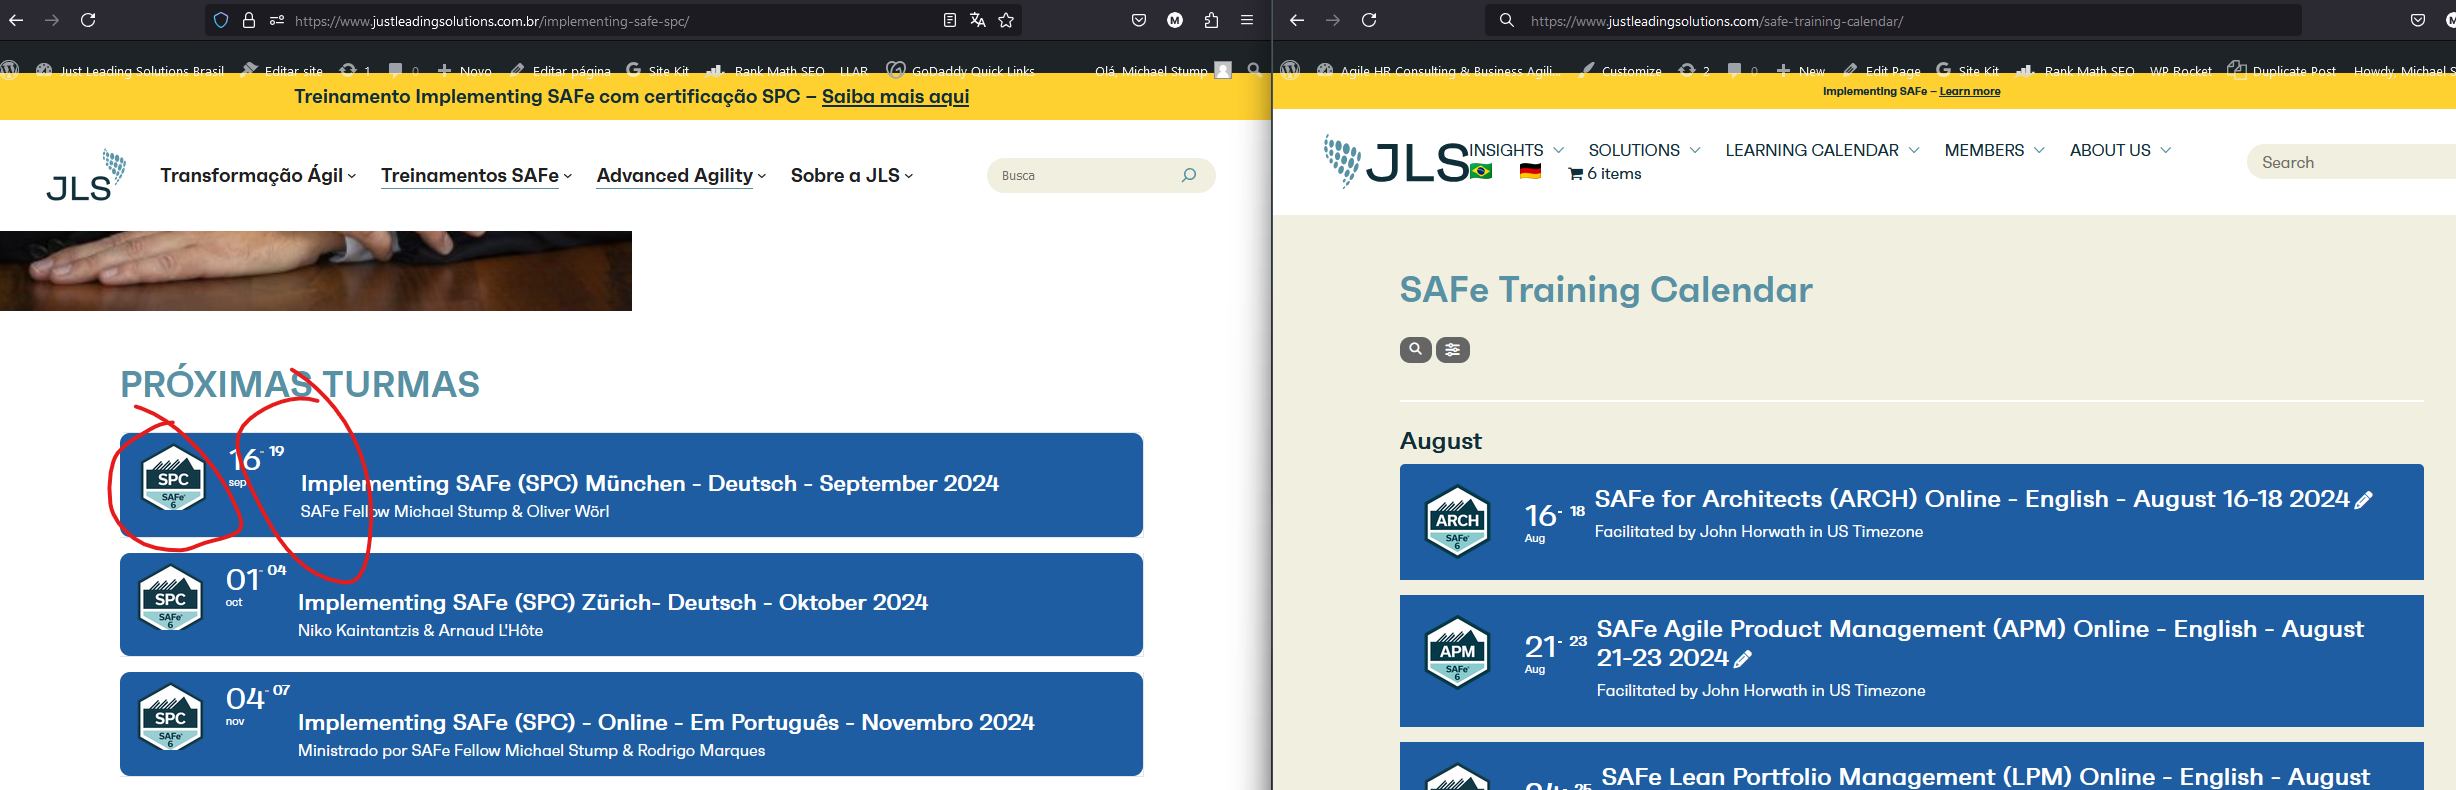Screen dimensions: 2456x790
Task: Reload the SAFe Training Calendar page
Action: click(x=1369, y=20)
